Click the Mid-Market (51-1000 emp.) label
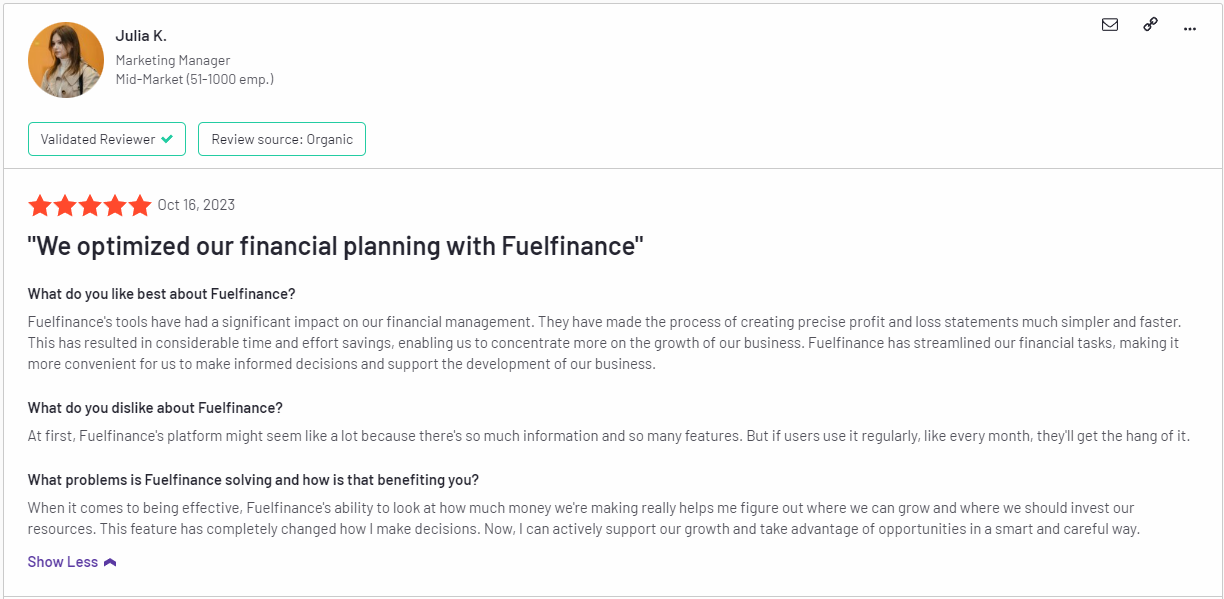 [x=194, y=79]
